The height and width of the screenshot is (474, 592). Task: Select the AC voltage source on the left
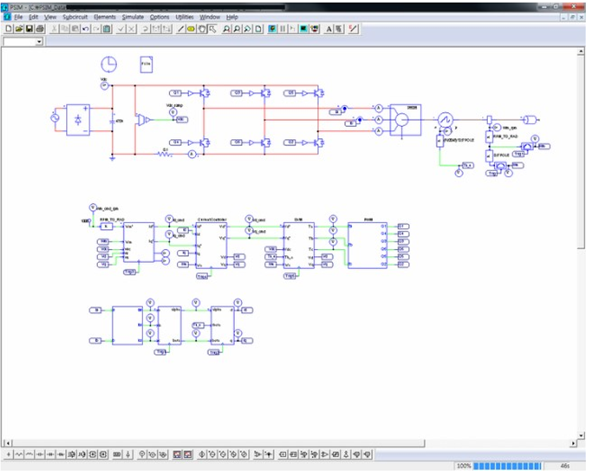pyautogui.click(x=55, y=117)
